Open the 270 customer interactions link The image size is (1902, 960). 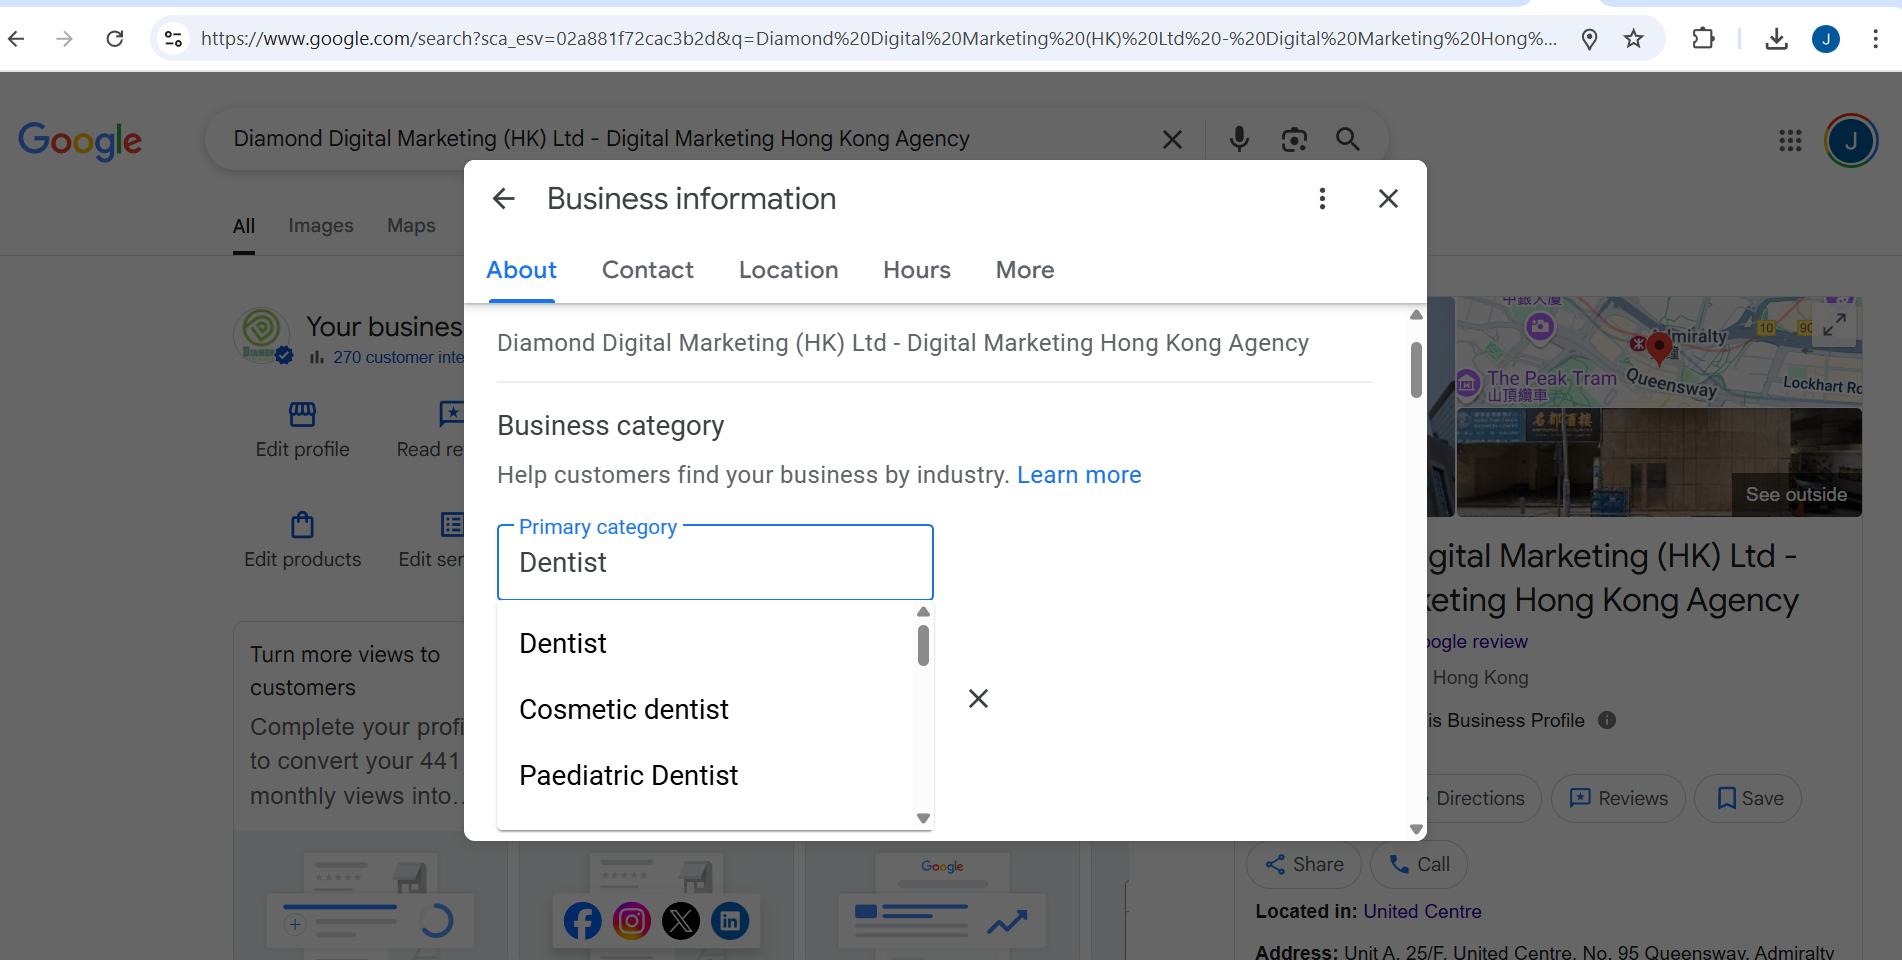(x=398, y=357)
